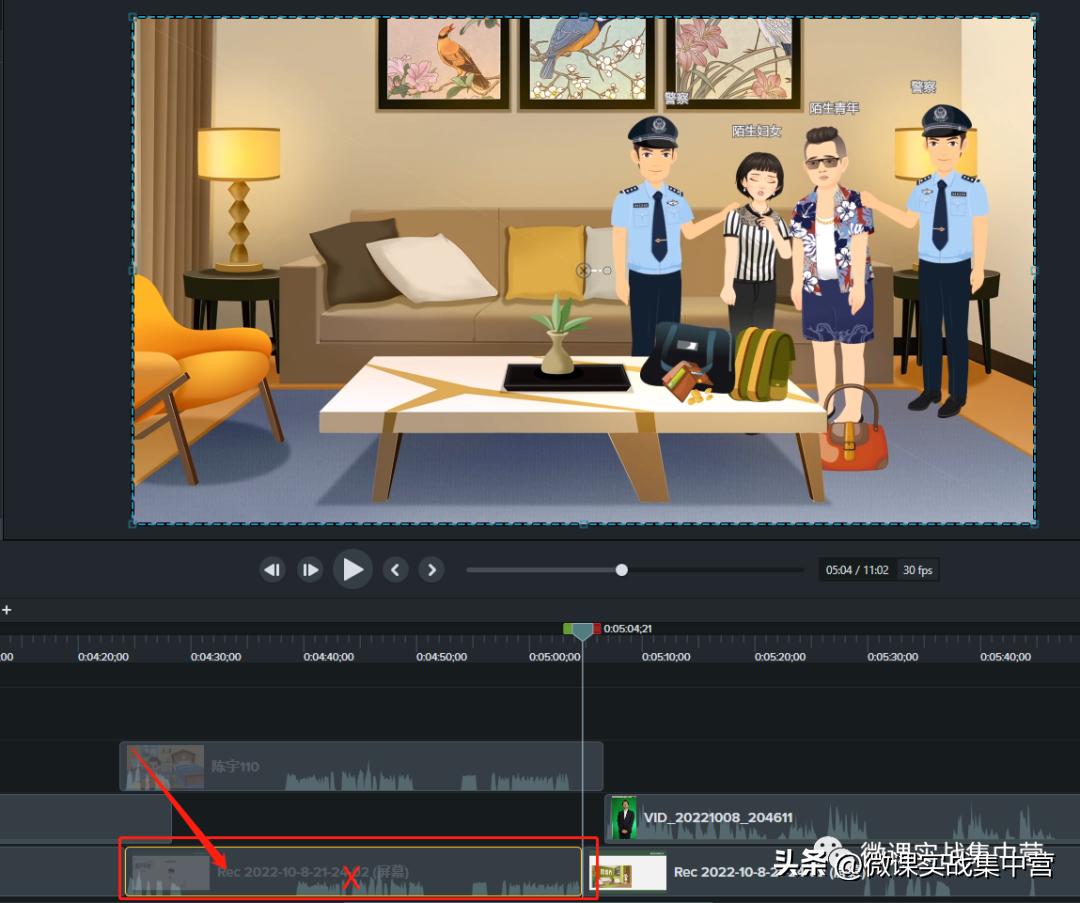Image resolution: width=1080 pixels, height=903 pixels.
Task: Click the thumbnail of the 陈宇110 clip
Action: point(166,766)
